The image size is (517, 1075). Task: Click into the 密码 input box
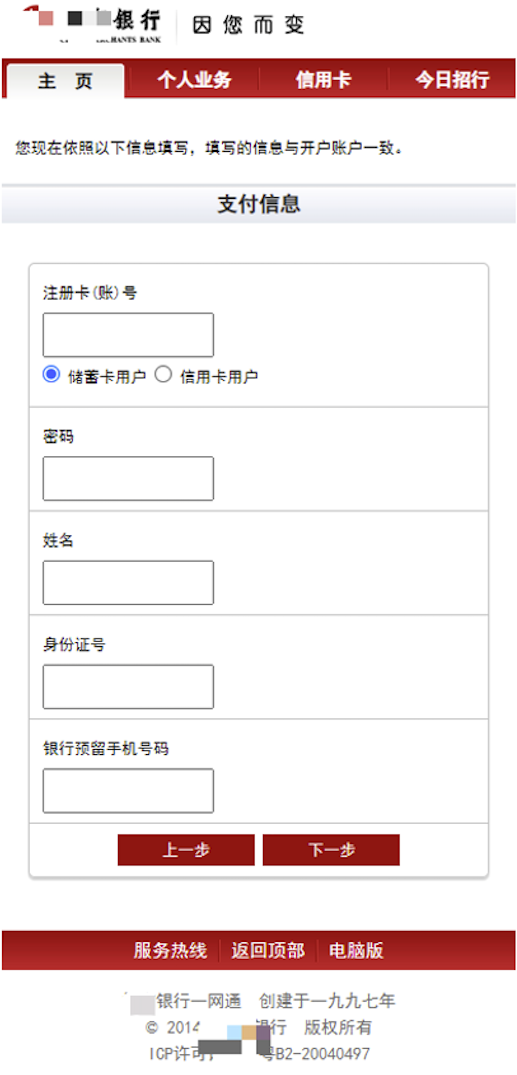pos(128,479)
